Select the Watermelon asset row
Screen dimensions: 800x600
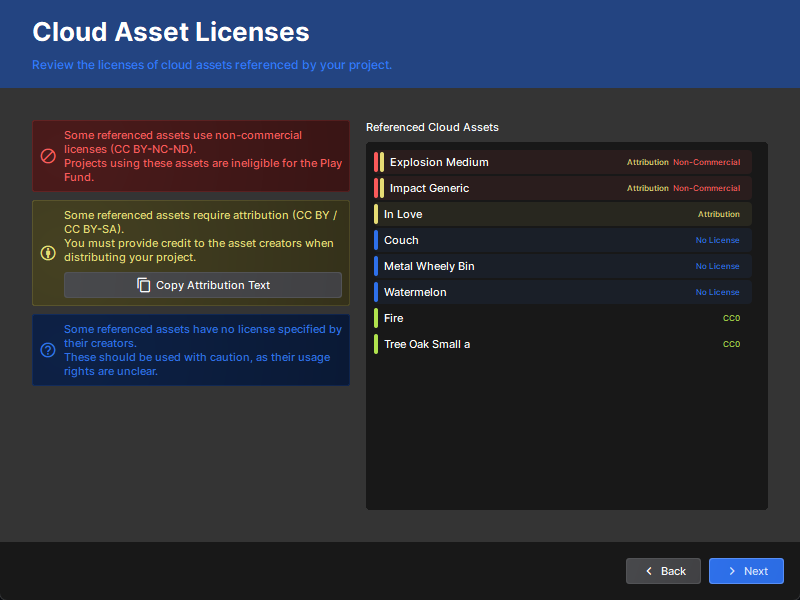562,292
